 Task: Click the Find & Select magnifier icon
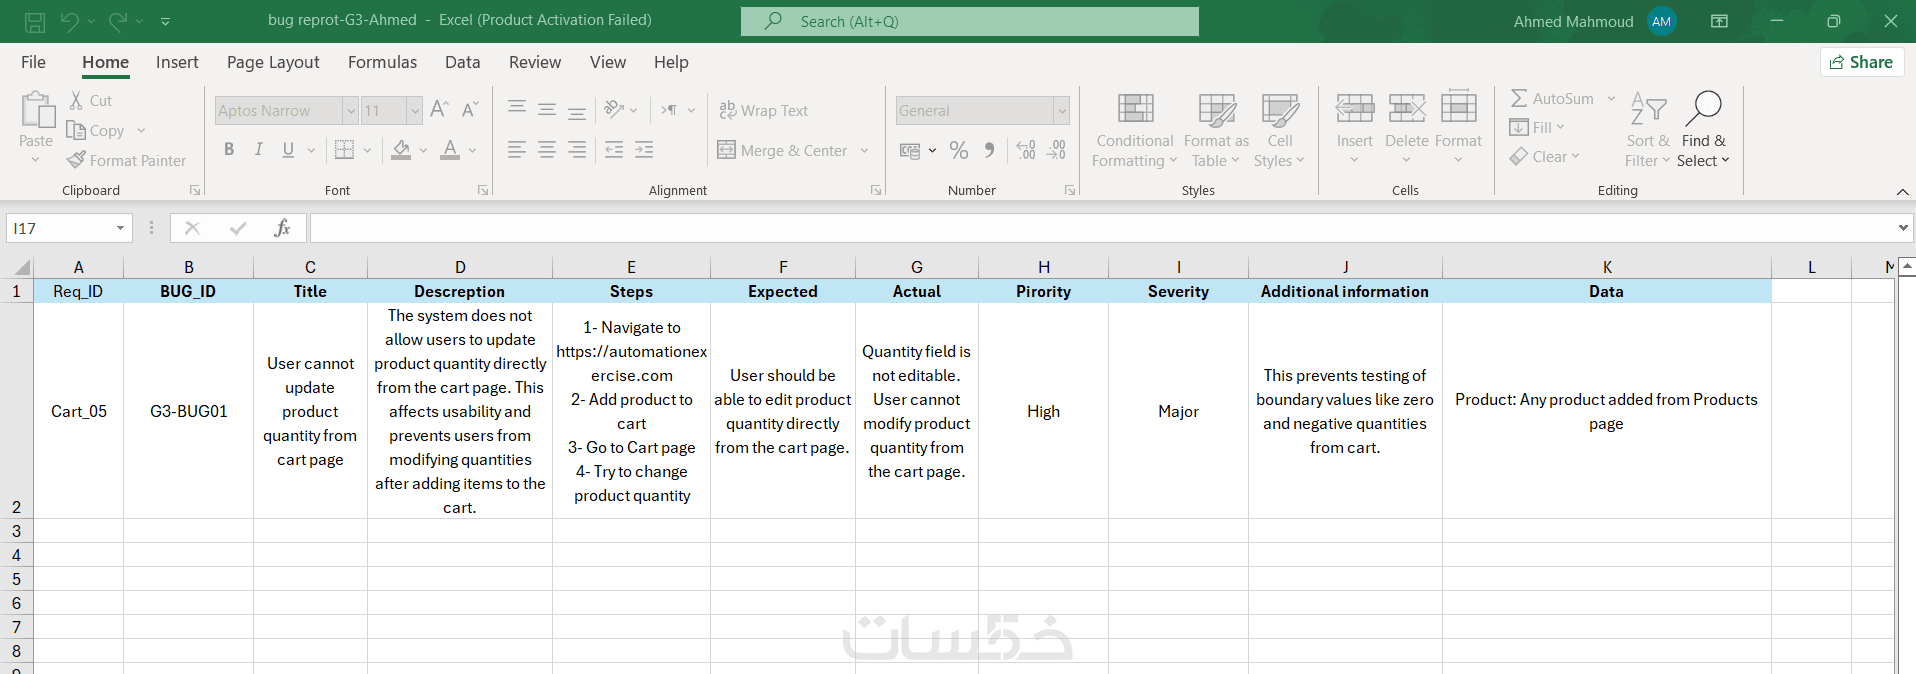1703,107
